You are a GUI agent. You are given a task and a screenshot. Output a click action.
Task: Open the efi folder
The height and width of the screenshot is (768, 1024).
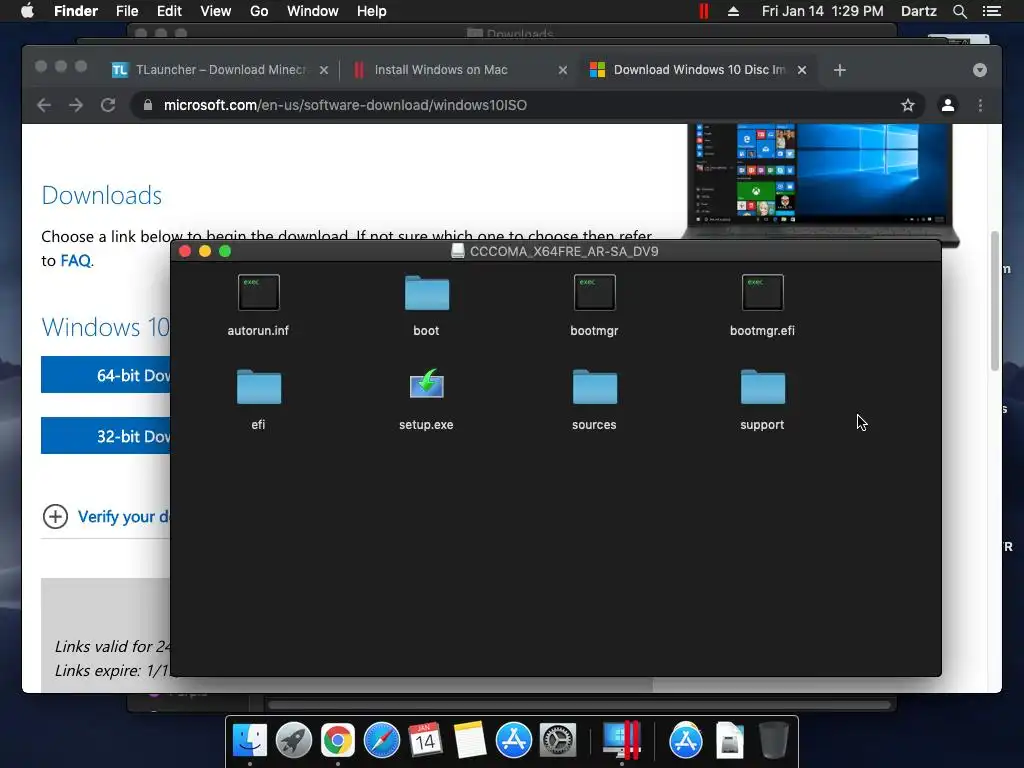point(259,387)
